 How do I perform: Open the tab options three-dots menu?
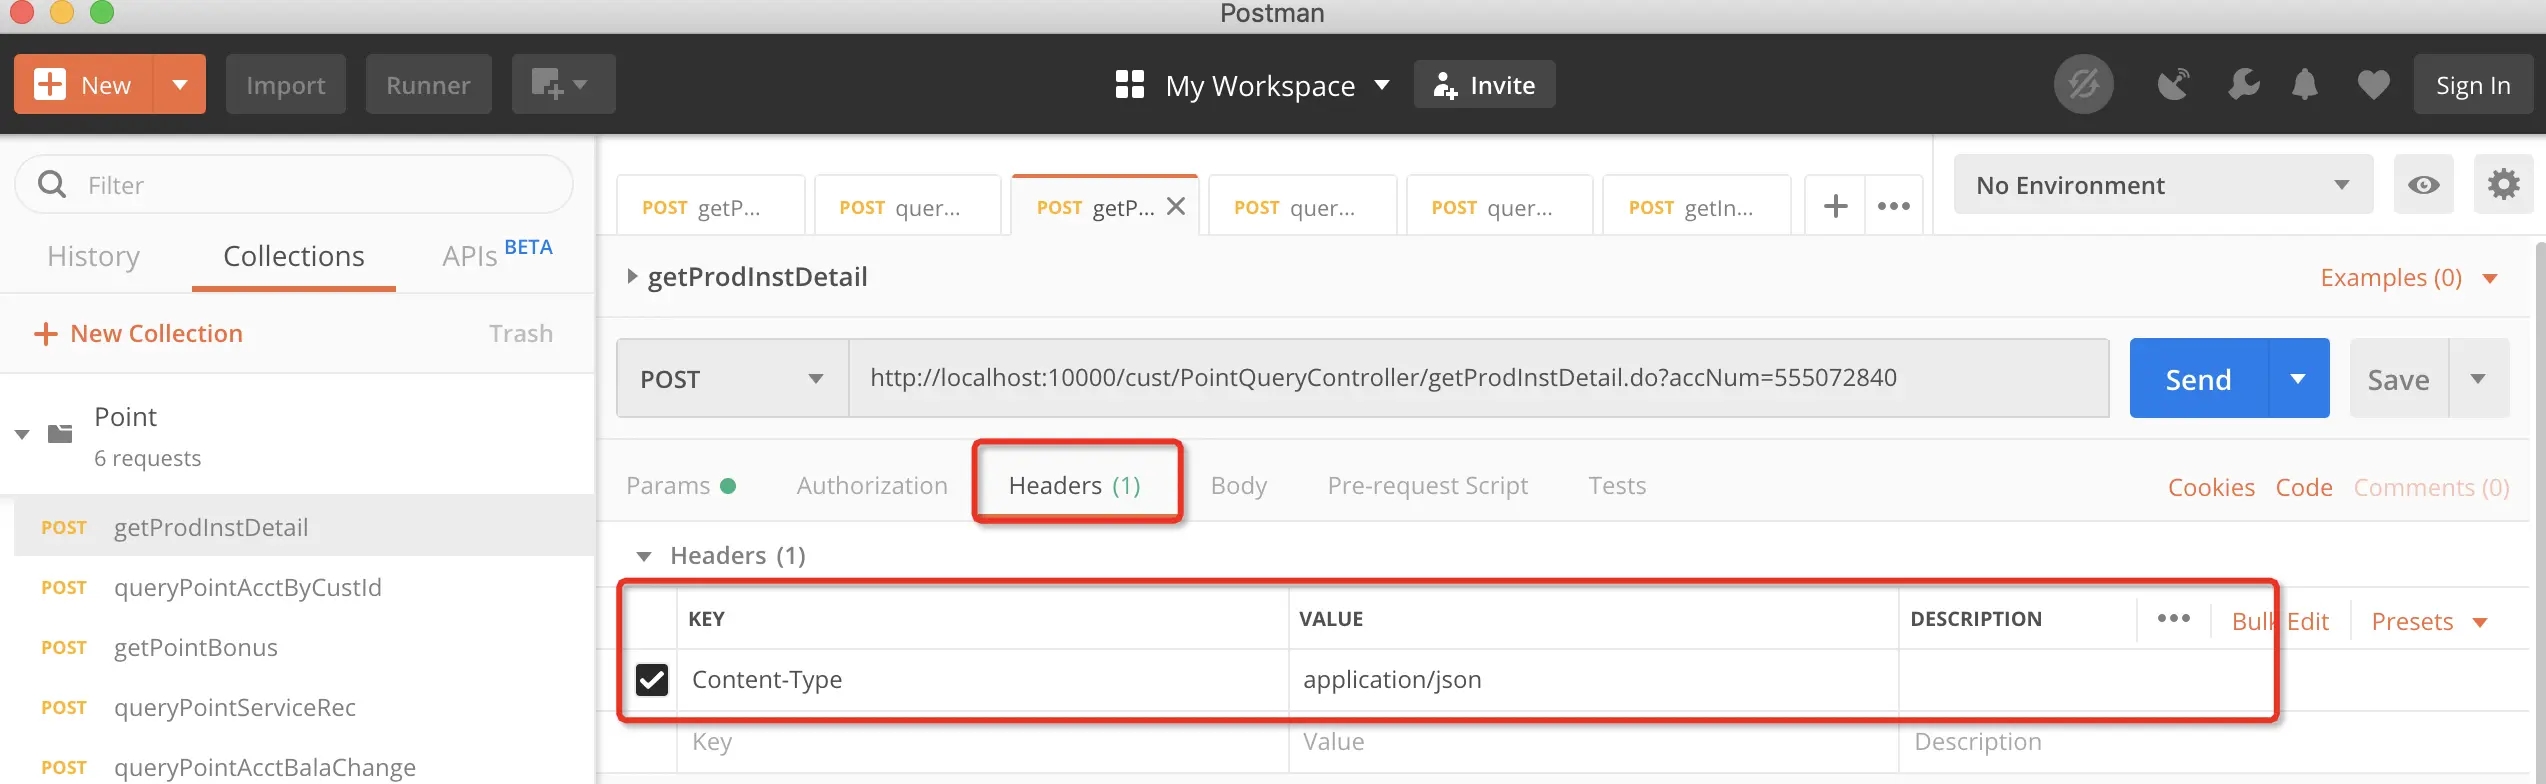tap(1893, 206)
